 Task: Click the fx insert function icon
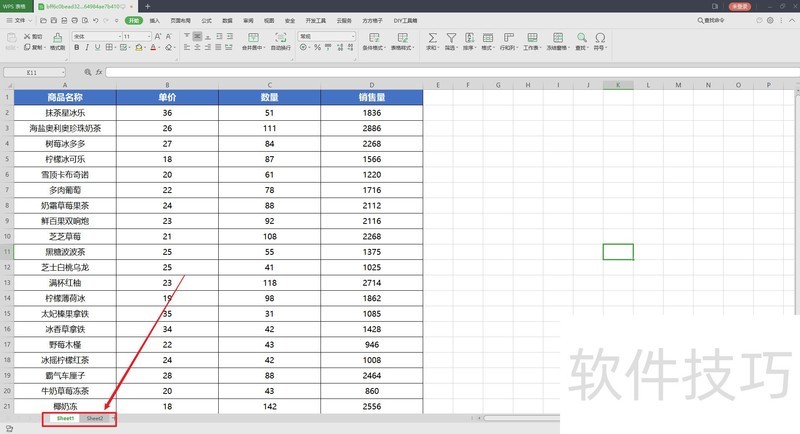pos(99,72)
